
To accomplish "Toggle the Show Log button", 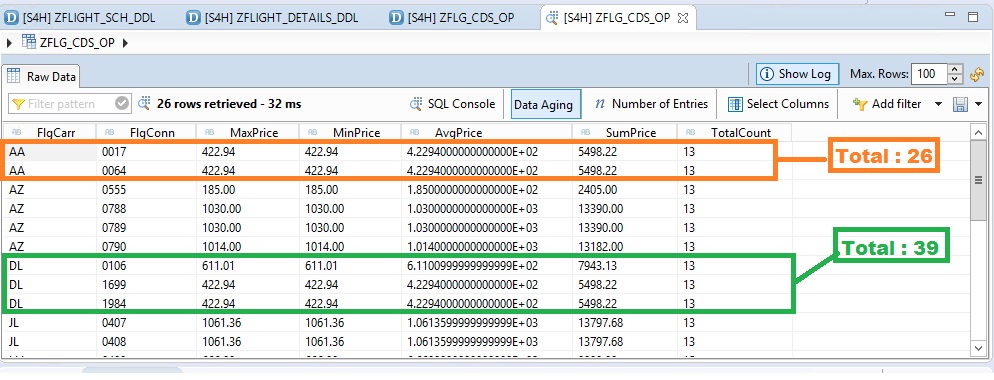I will coord(797,74).
